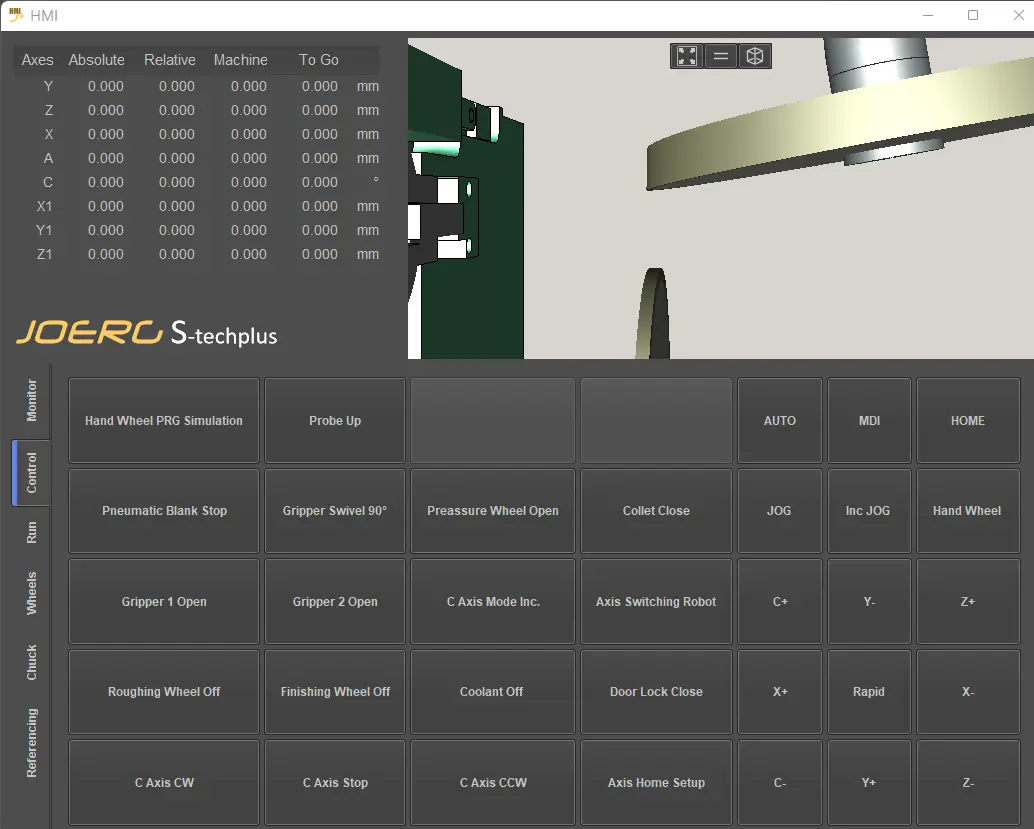The height and width of the screenshot is (829, 1034).
Task: Open the Chuck side tab
Action: (x=31, y=662)
